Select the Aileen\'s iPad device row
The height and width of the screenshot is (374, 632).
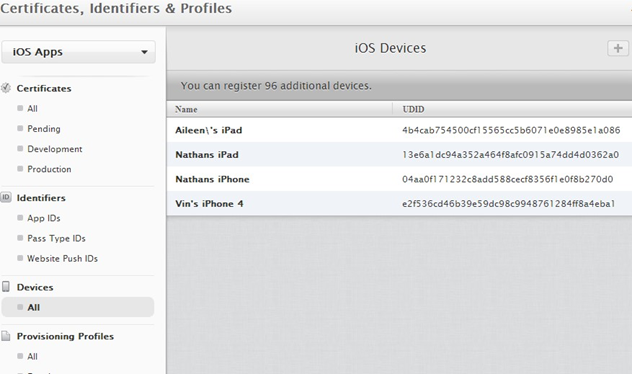[399, 130]
